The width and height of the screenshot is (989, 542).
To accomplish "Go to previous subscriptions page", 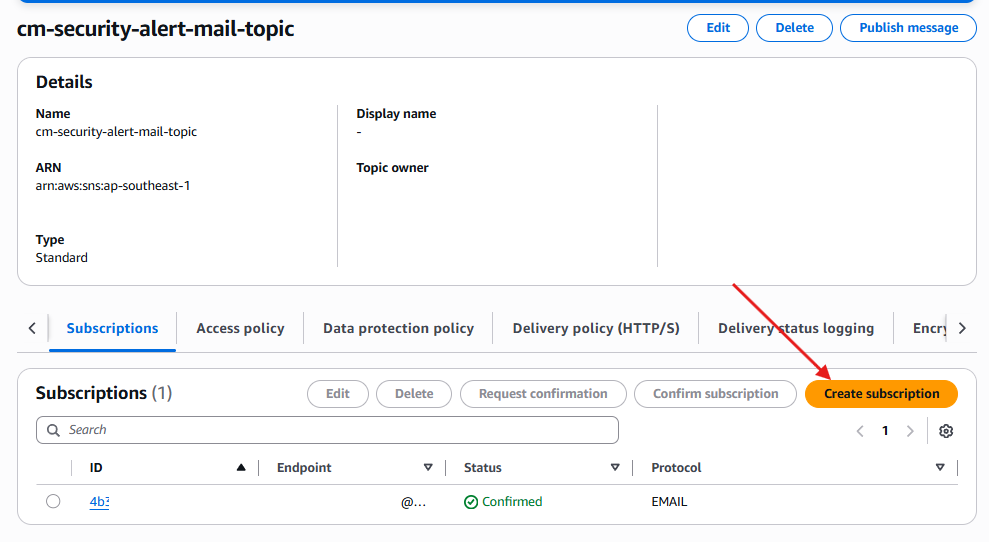I will (x=860, y=431).
